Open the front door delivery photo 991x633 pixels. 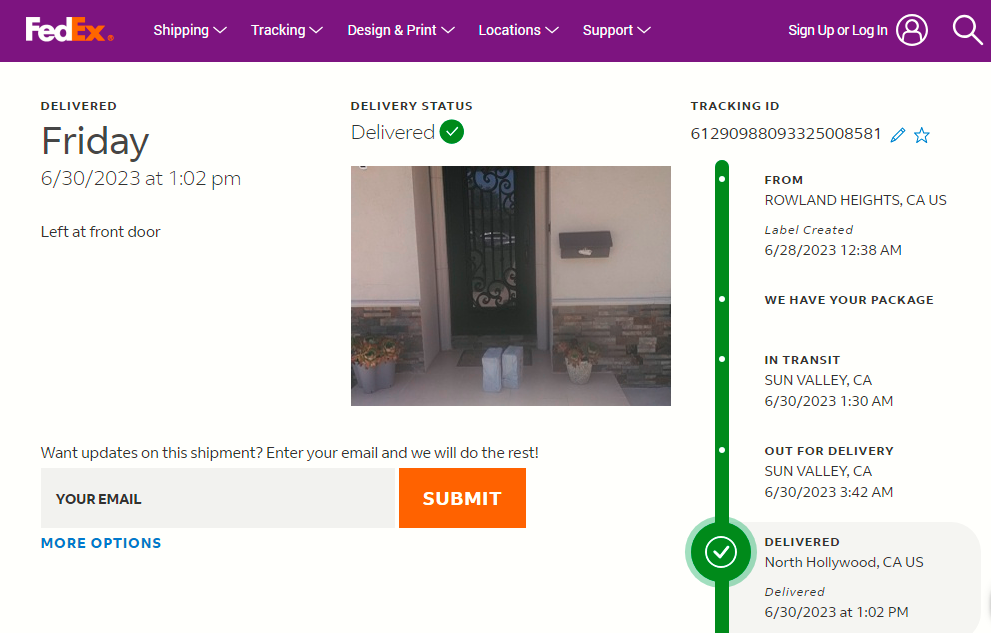pos(510,285)
